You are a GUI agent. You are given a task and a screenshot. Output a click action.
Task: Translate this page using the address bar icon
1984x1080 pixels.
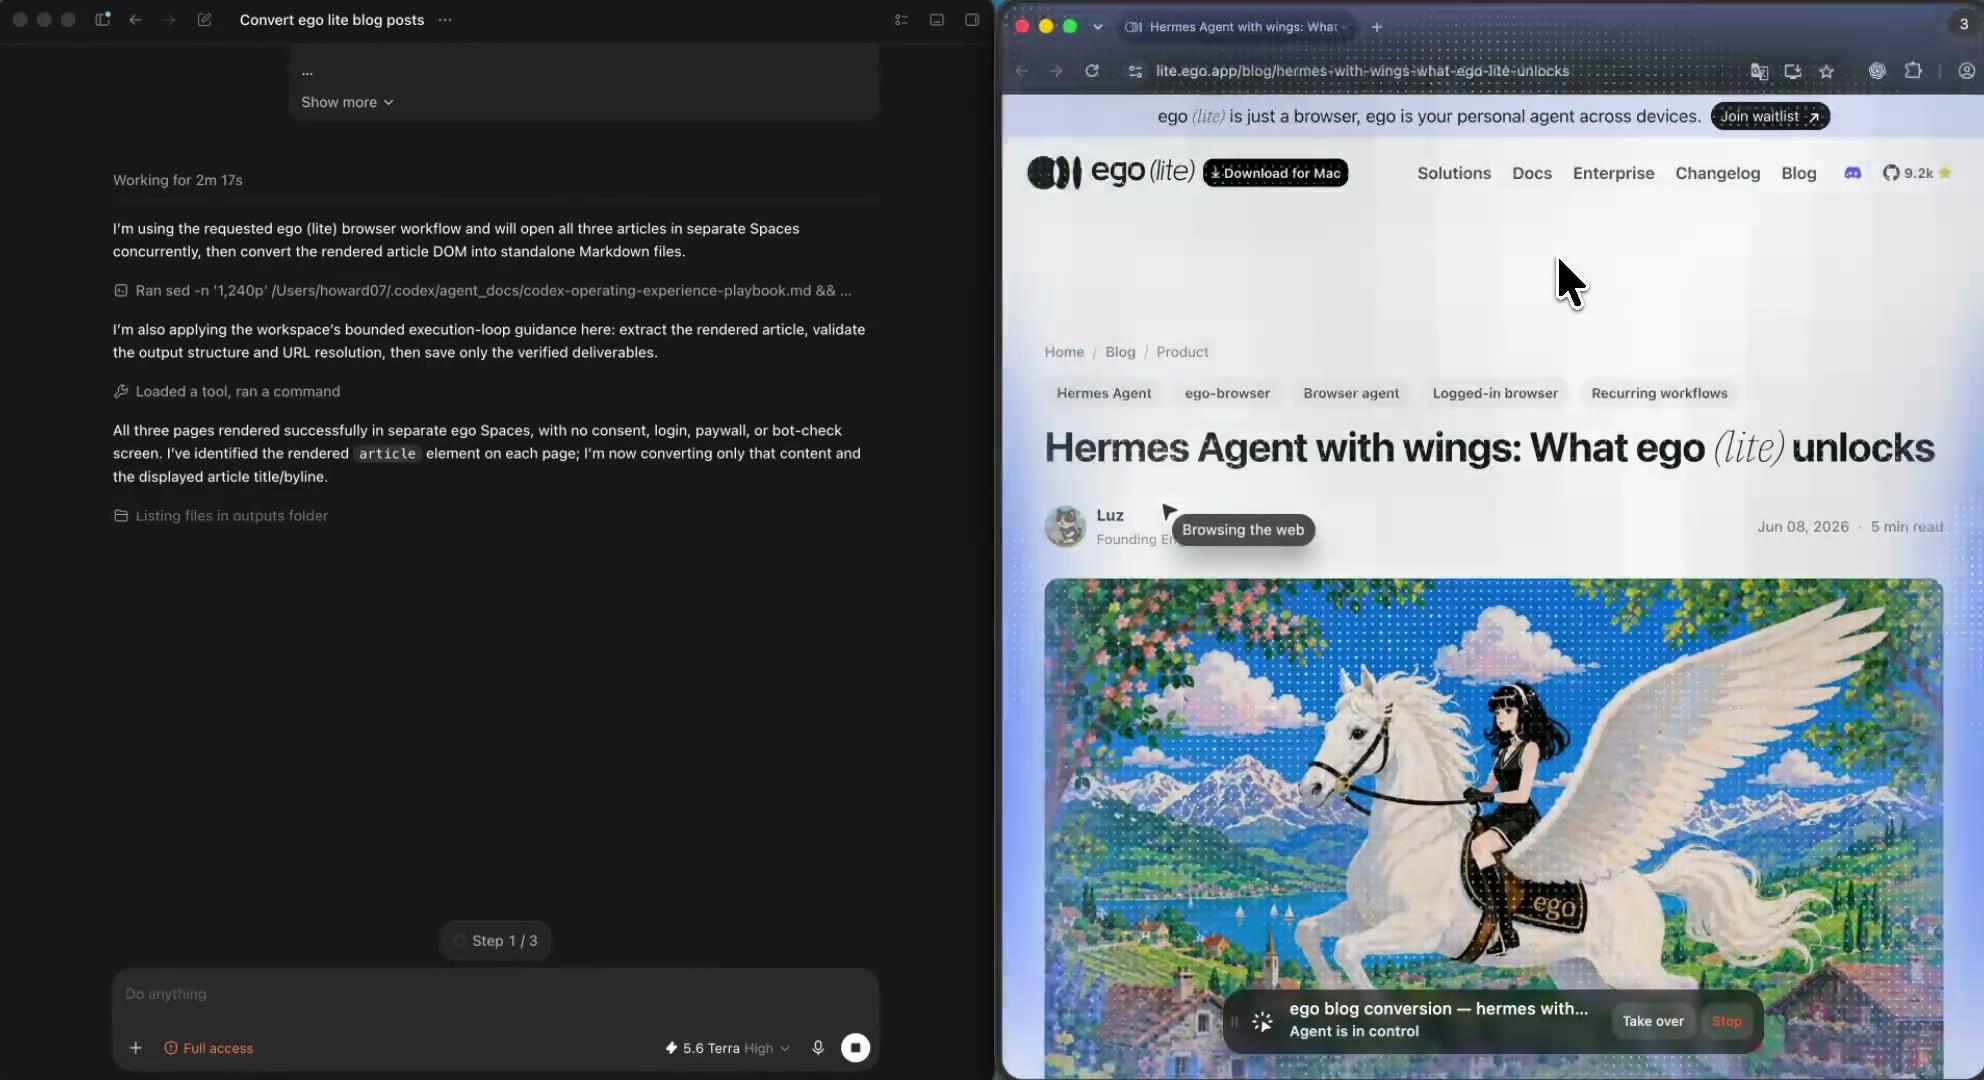click(x=1759, y=71)
